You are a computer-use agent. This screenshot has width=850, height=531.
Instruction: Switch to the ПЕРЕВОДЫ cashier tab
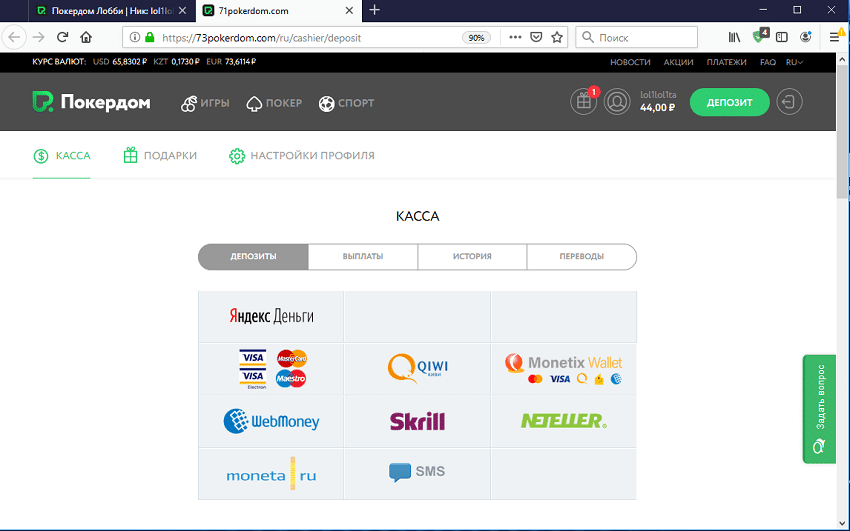[x=582, y=256]
